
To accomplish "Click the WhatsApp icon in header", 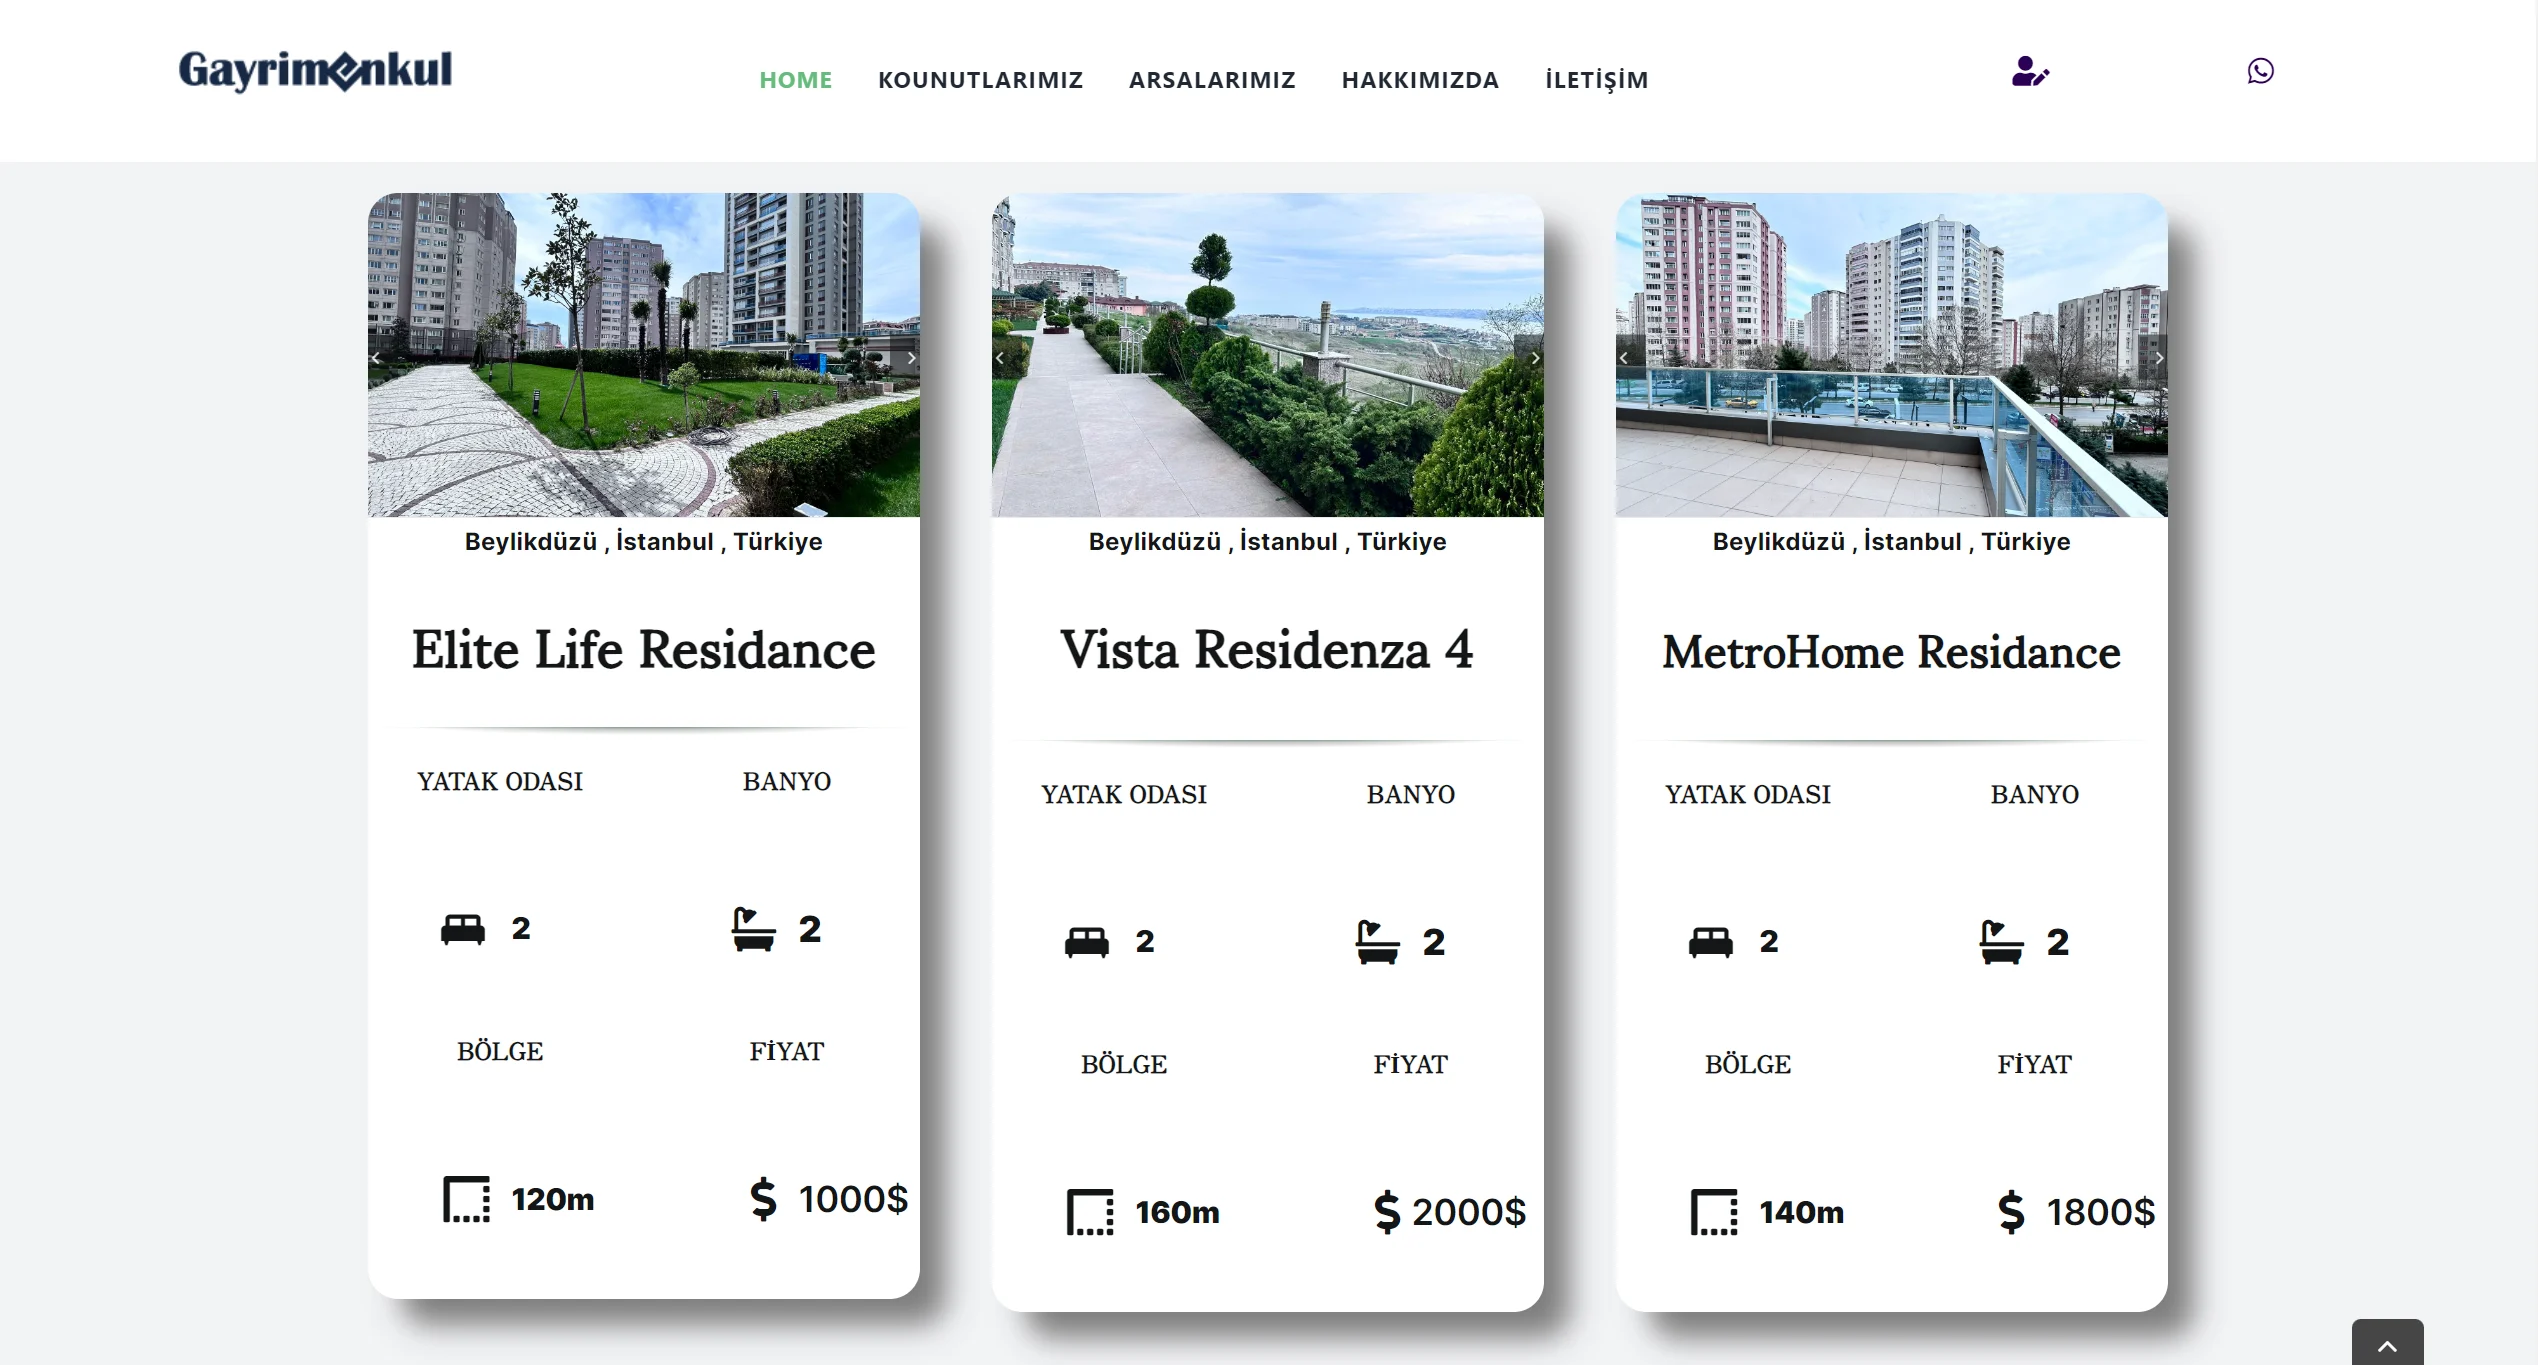I will (x=2260, y=71).
